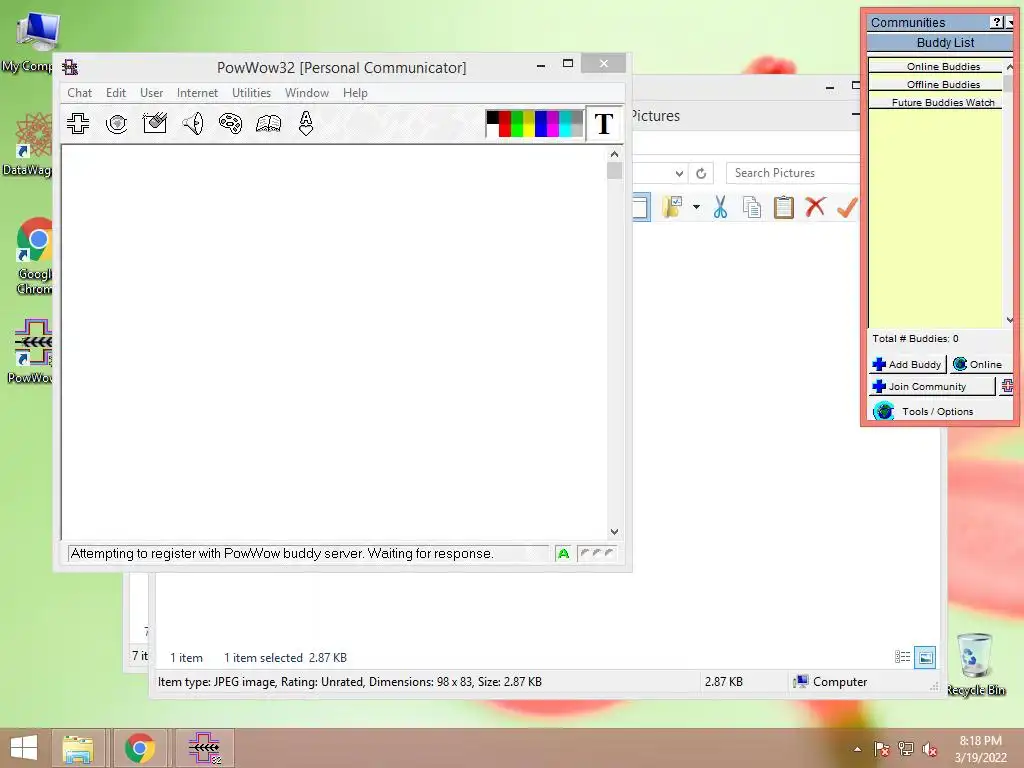Open the User menu in PowWow
Image resolution: width=1024 pixels, height=768 pixels.
point(152,93)
